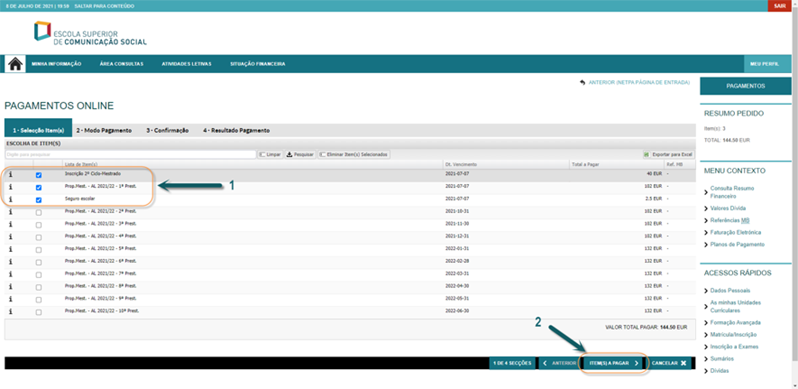The height and width of the screenshot is (389, 798).
Task: Click the Cancelar button
Action: tap(669, 364)
